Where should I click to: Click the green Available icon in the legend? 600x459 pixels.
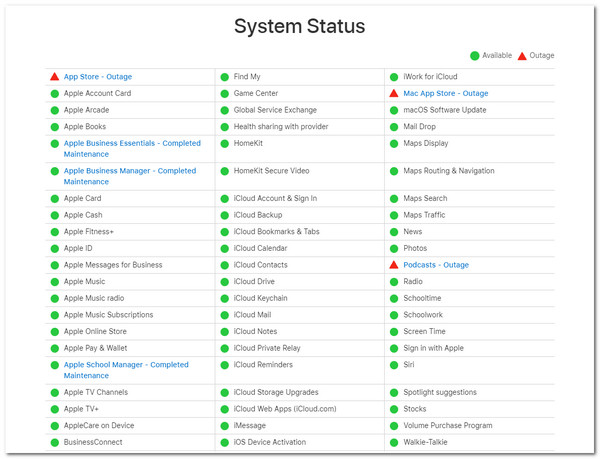pos(474,56)
